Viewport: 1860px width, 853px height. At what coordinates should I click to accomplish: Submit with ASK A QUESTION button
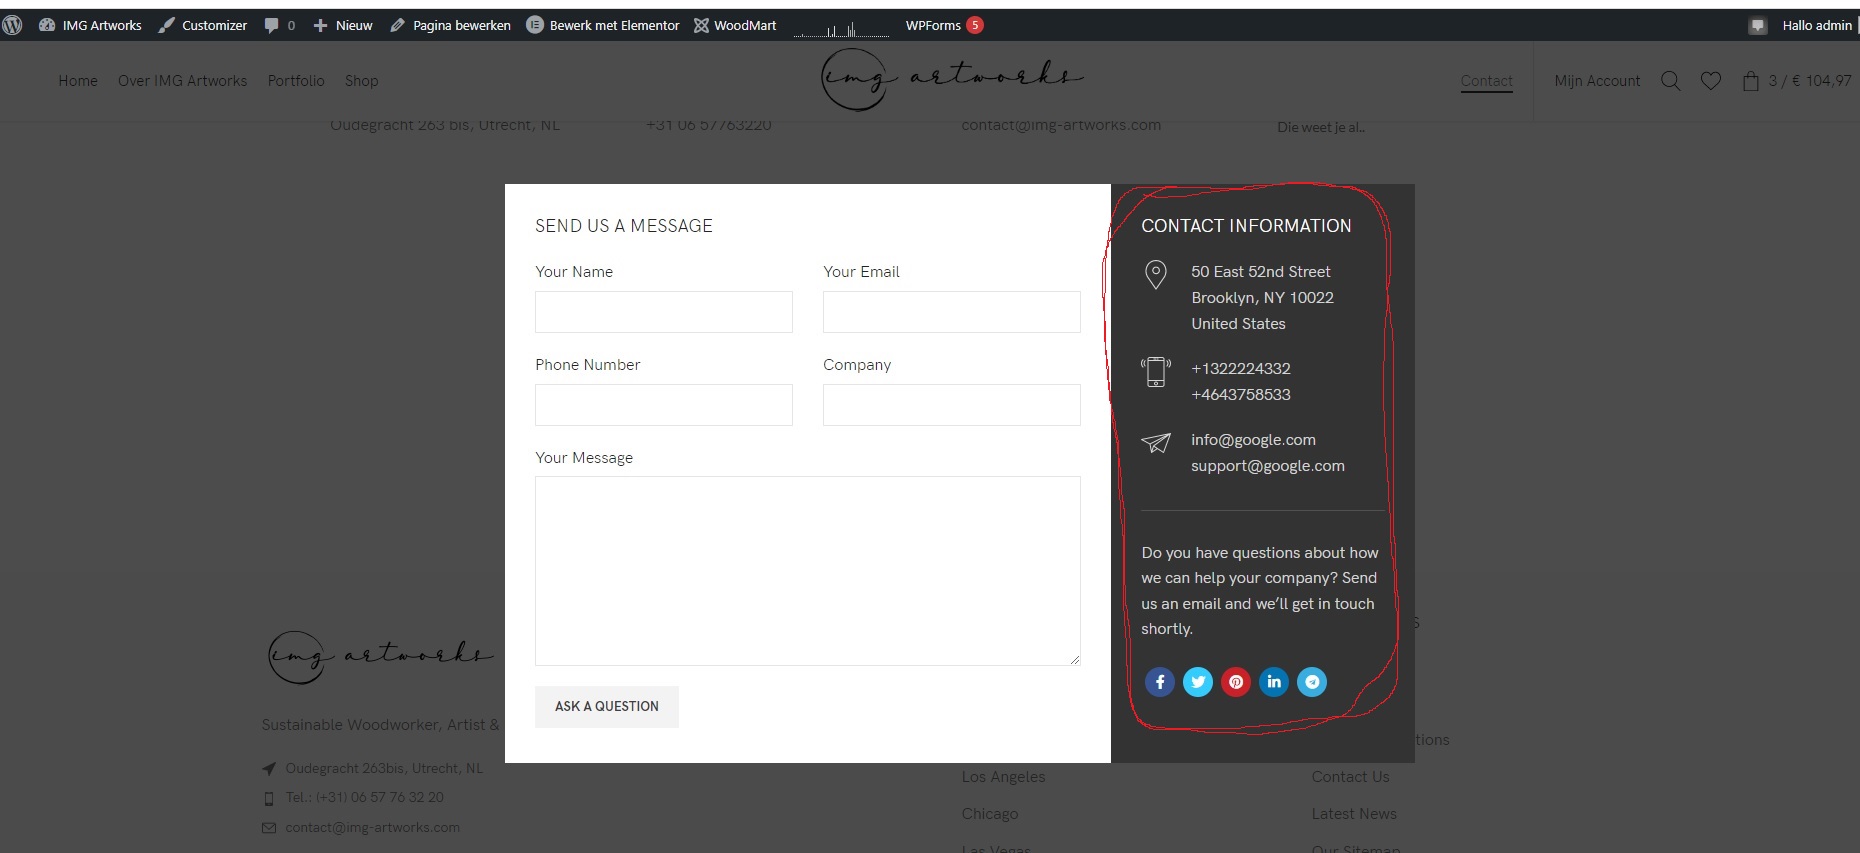coord(607,706)
